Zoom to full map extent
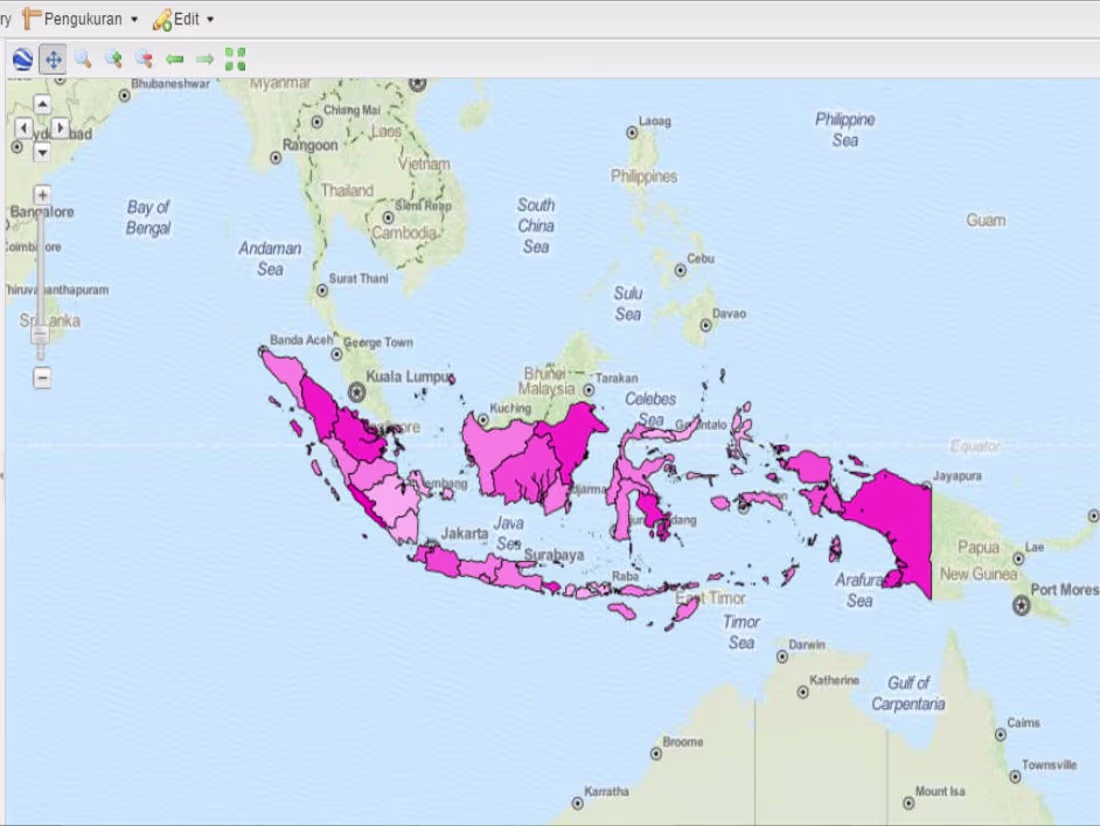 pyautogui.click(x=233, y=58)
